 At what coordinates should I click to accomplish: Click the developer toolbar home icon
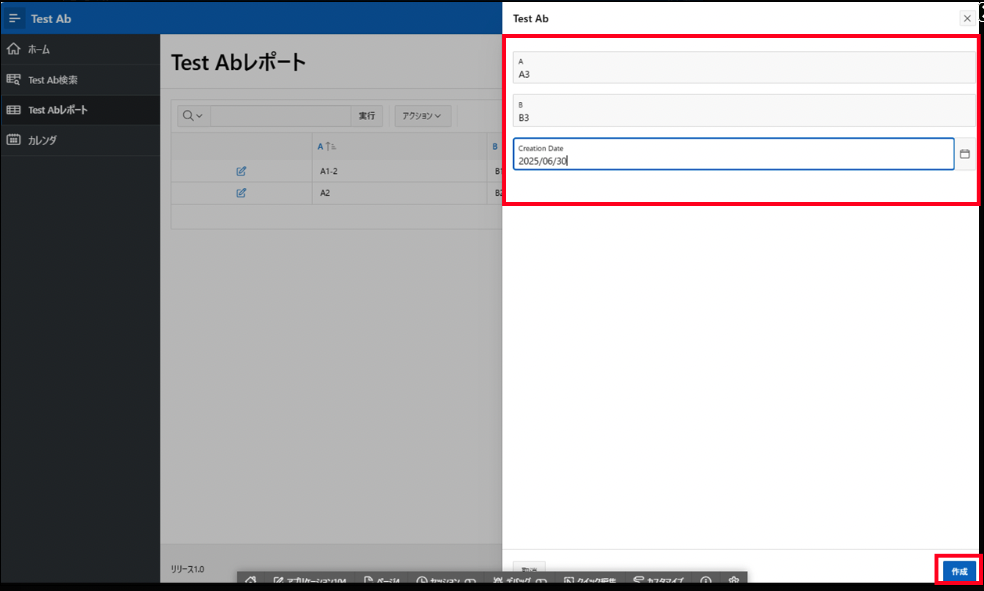(250, 581)
